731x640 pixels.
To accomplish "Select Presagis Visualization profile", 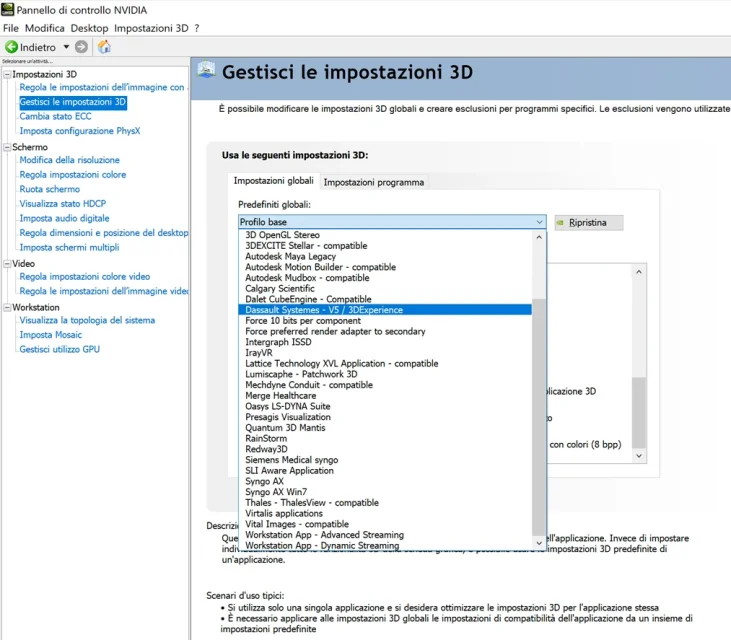I will (385, 417).
